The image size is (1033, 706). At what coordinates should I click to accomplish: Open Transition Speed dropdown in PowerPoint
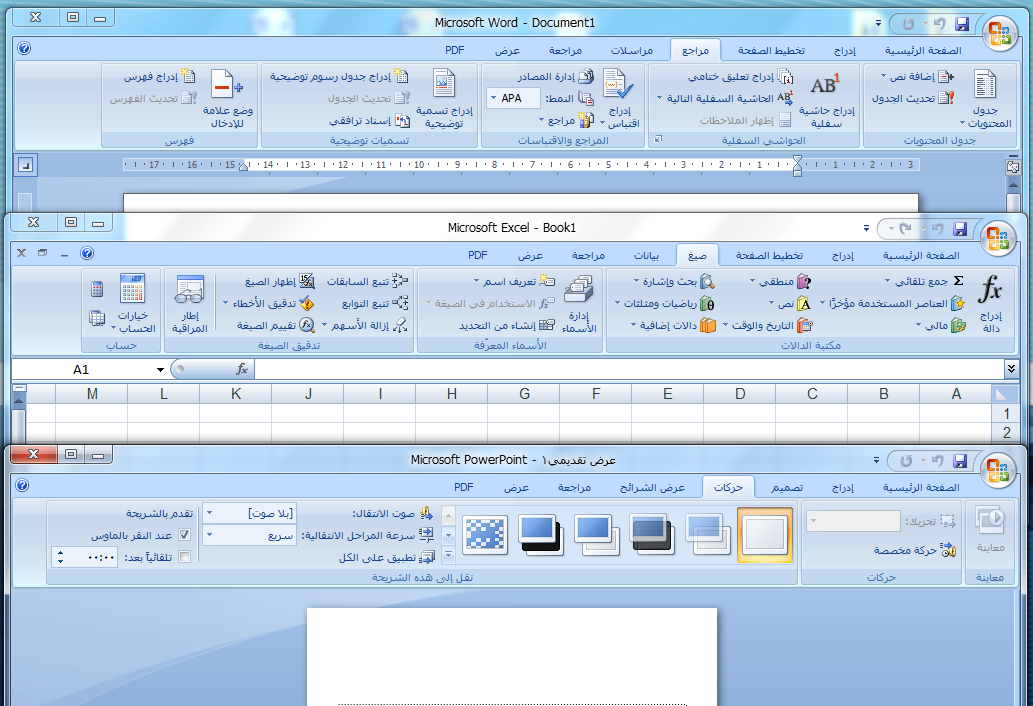(x=209, y=535)
